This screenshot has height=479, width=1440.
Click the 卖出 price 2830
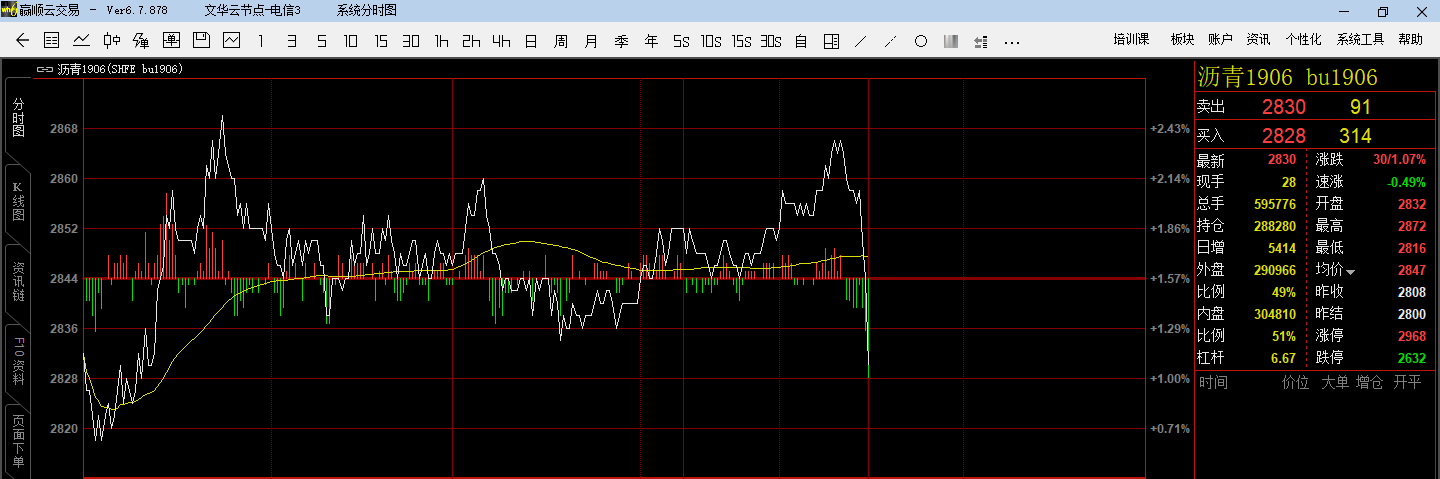[x=1283, y=107]
